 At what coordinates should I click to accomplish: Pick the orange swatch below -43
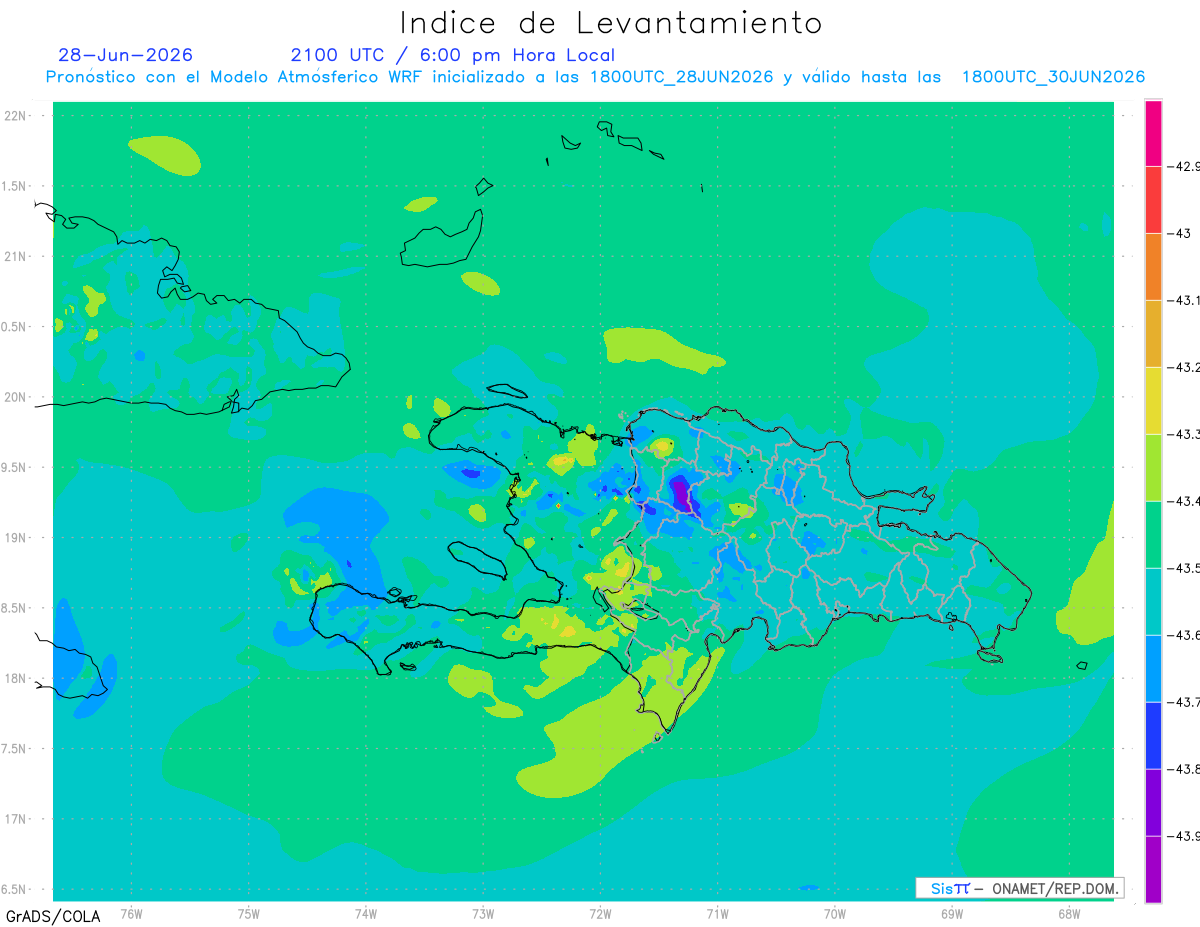point(1153,266)
